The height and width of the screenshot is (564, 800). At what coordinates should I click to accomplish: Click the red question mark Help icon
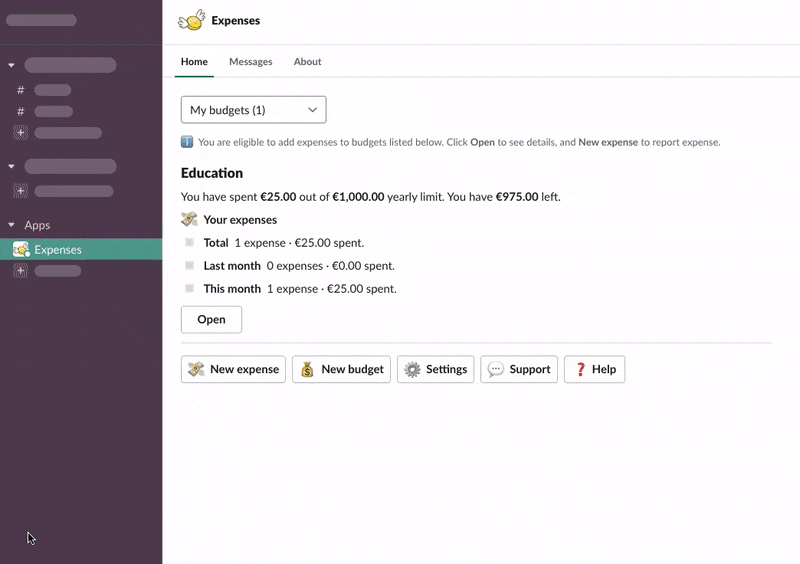pos(581,369)
